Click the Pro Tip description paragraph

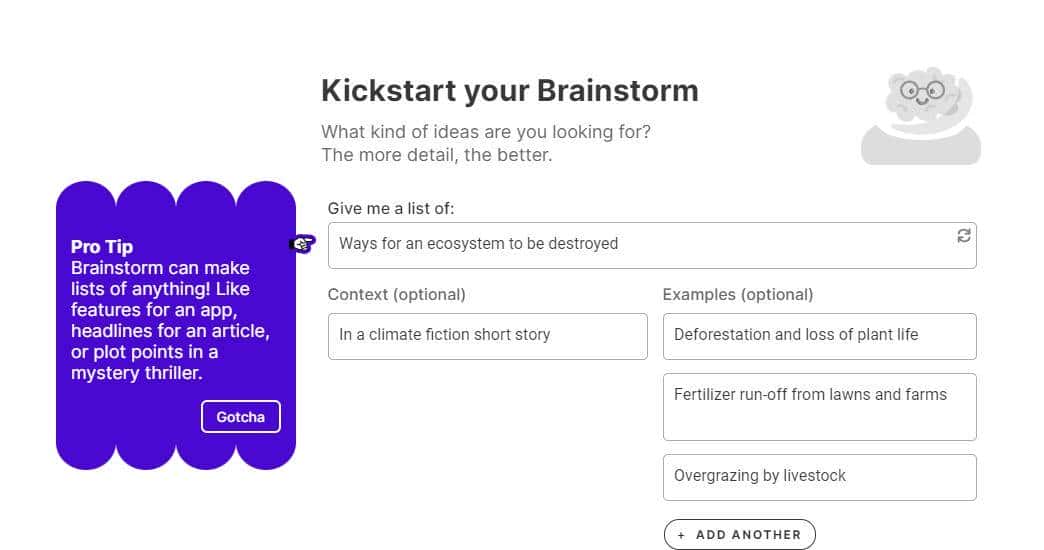170,320
